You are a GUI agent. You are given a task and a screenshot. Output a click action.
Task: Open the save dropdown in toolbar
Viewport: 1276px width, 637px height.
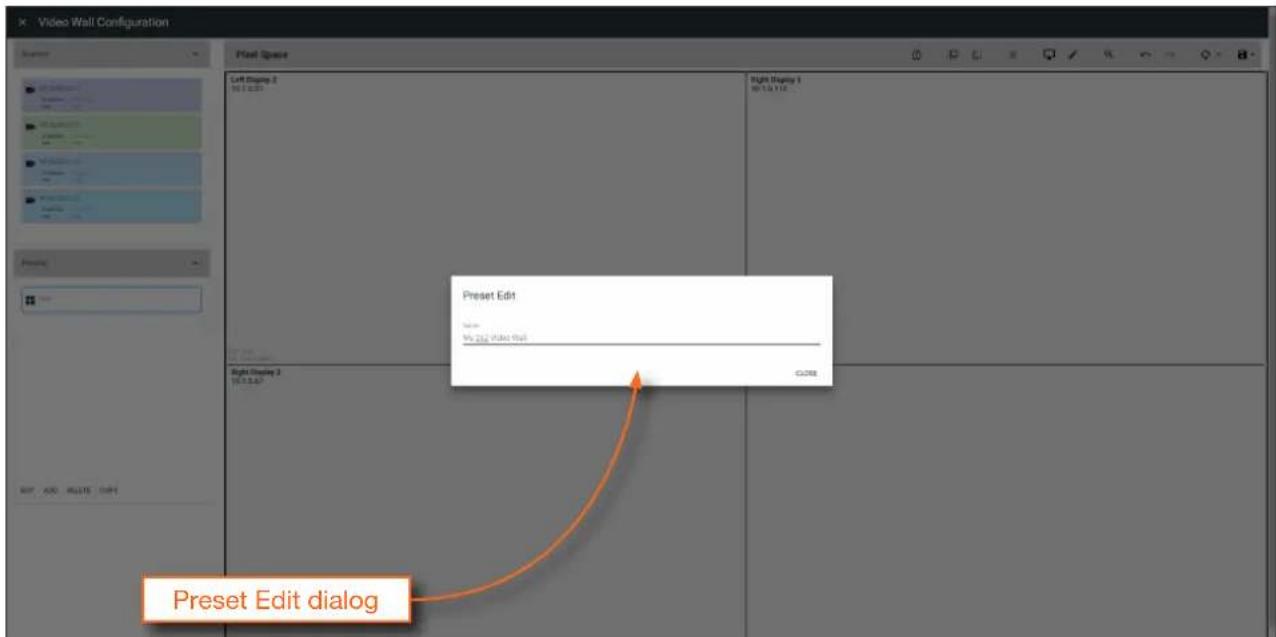click(1246, 54)
